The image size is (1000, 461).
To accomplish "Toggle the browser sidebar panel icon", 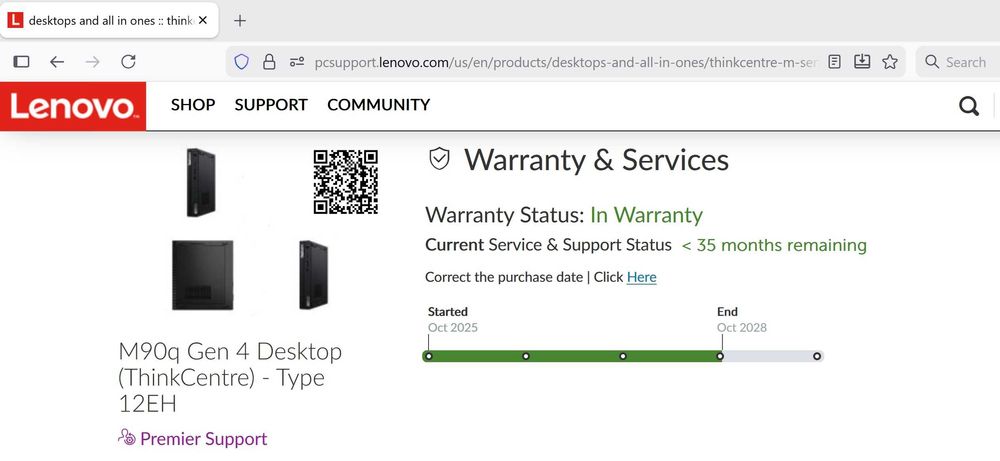I will (x=22, y=61).
